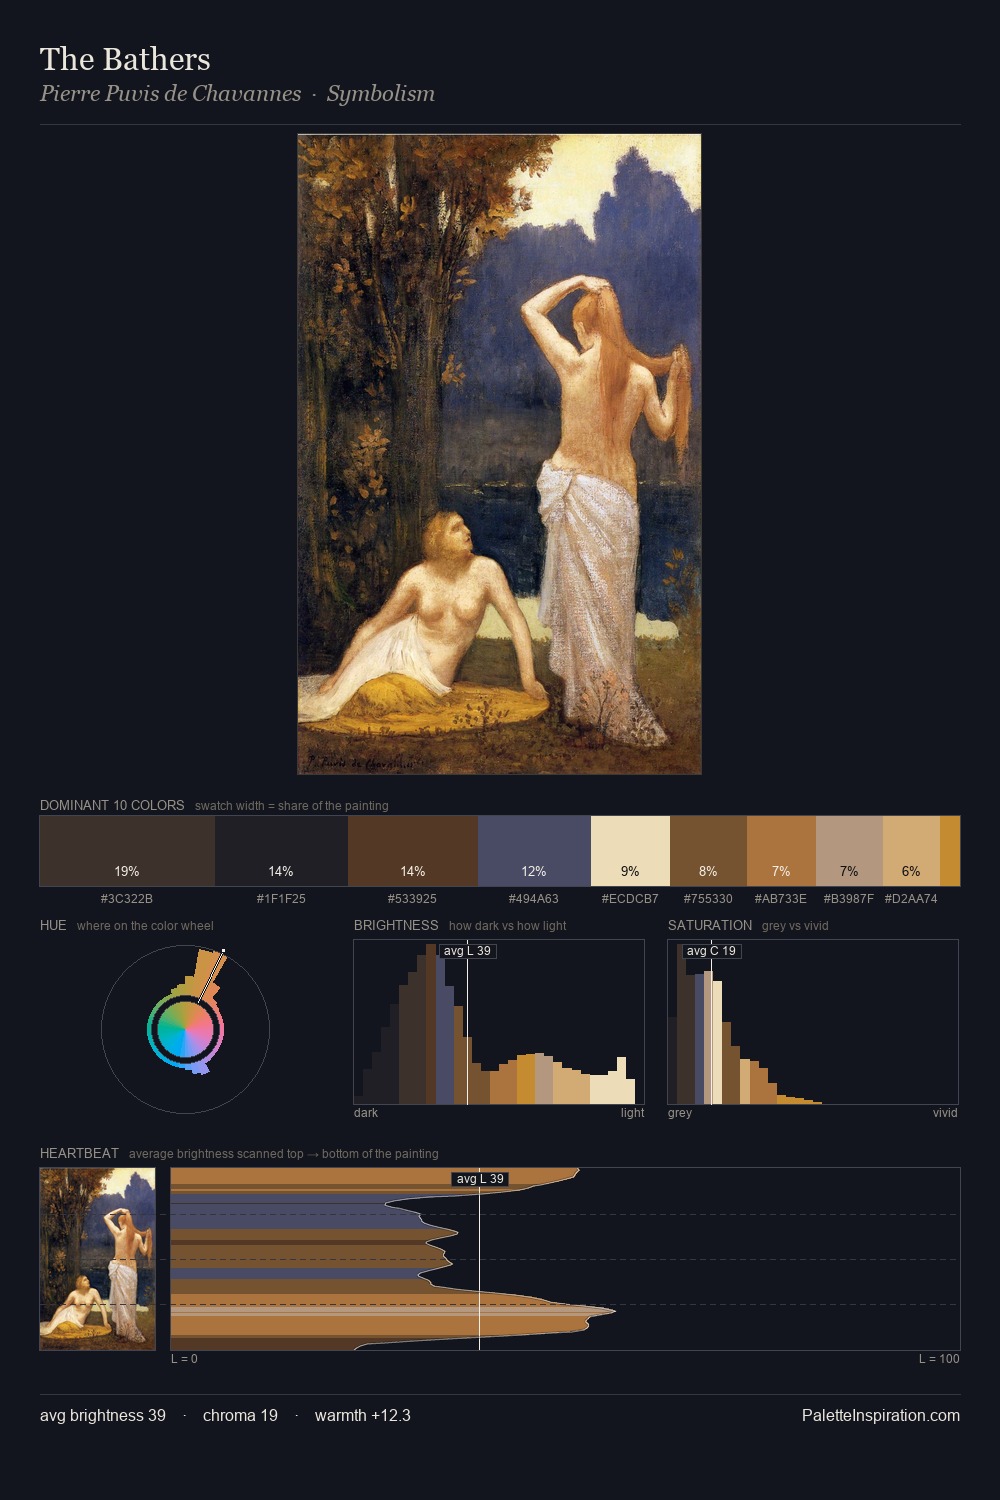
Task: Click the title The Bathers
Action: point(125,59)
